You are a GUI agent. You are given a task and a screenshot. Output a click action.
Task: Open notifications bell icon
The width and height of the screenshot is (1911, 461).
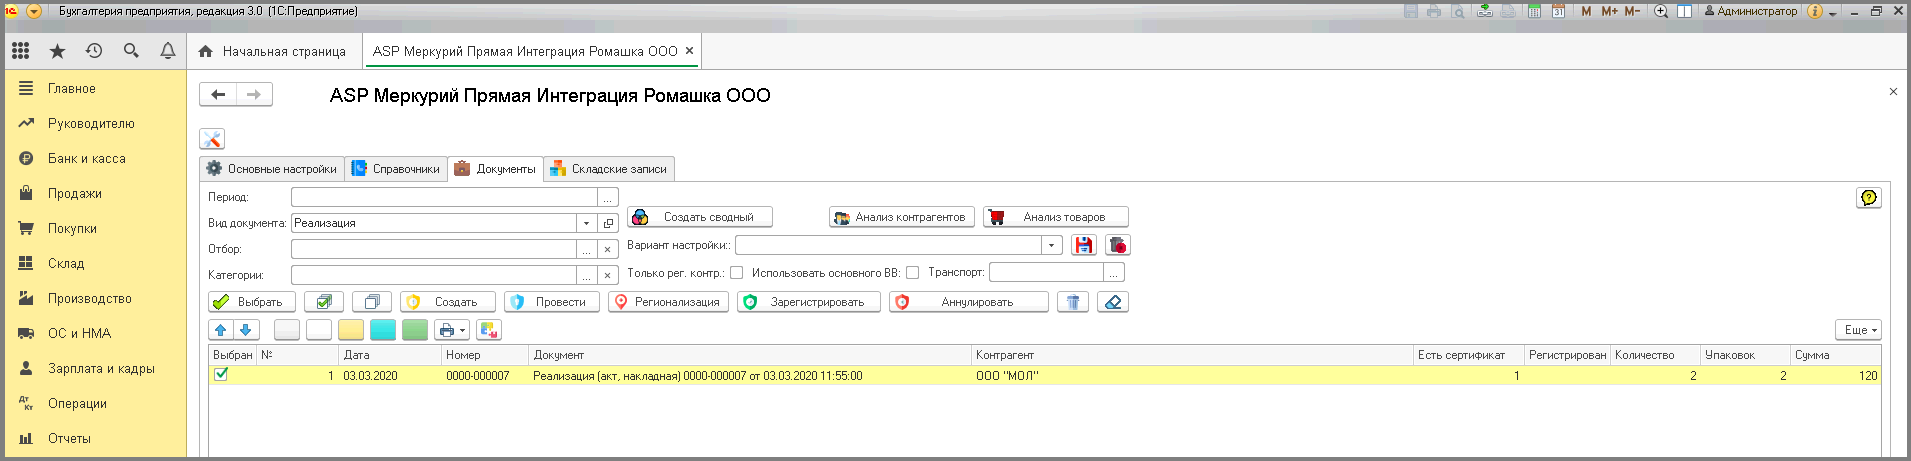pos(168,51)
